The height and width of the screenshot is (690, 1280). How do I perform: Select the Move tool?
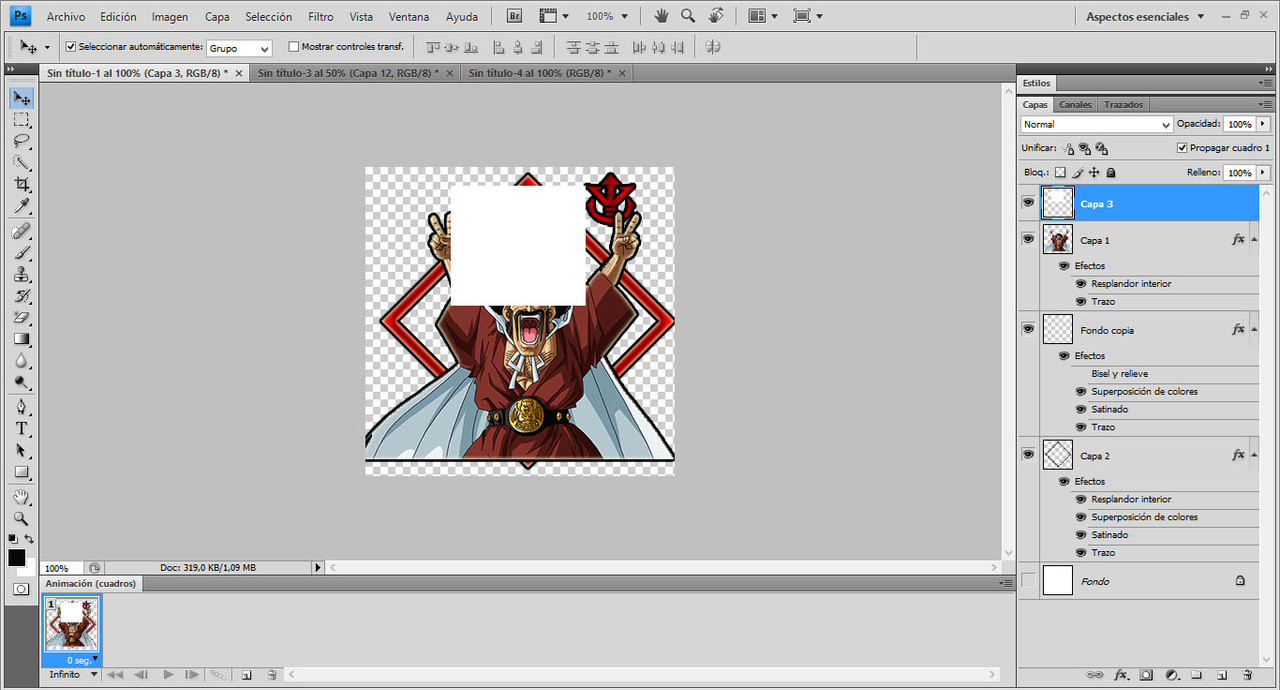(21, 98)
